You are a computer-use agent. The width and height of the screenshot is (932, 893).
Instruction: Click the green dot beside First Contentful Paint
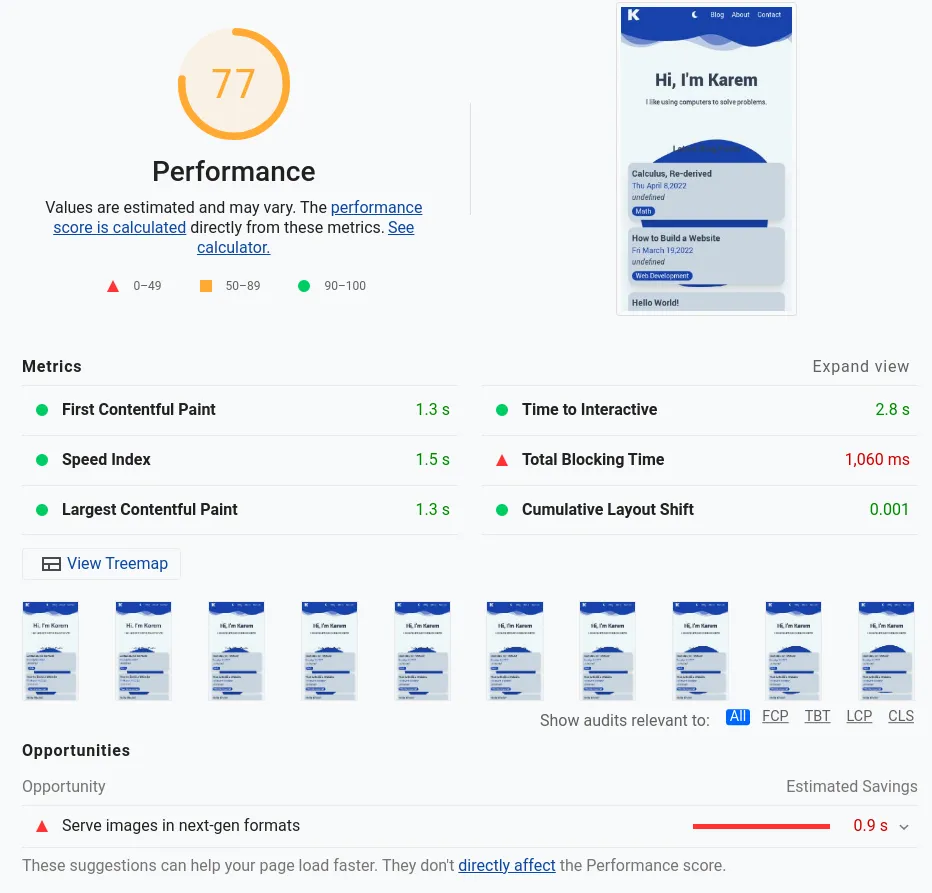pyautogui.click(x=42, y=410)
